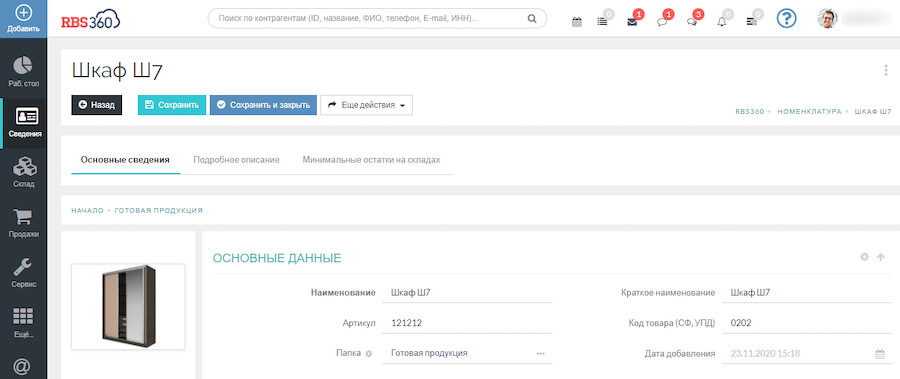Follow the Начало breadcrumb link

[87, 211]
